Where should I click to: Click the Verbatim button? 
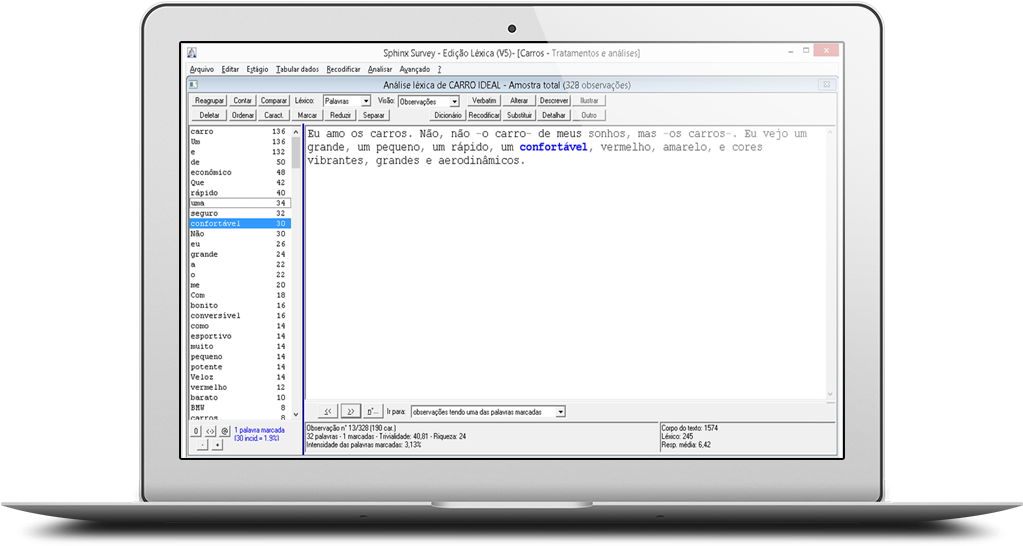484,101
